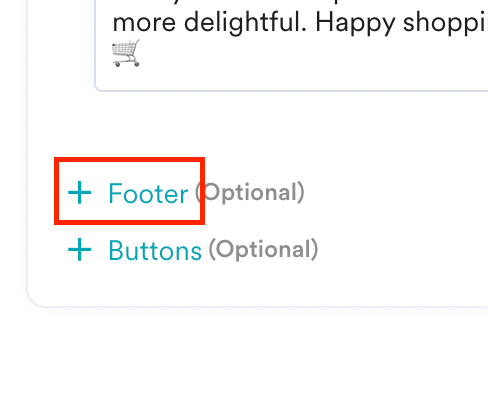Click the plus icon beside Buttons
This screenshot has width=488, height=396.
tap(79, 249)
